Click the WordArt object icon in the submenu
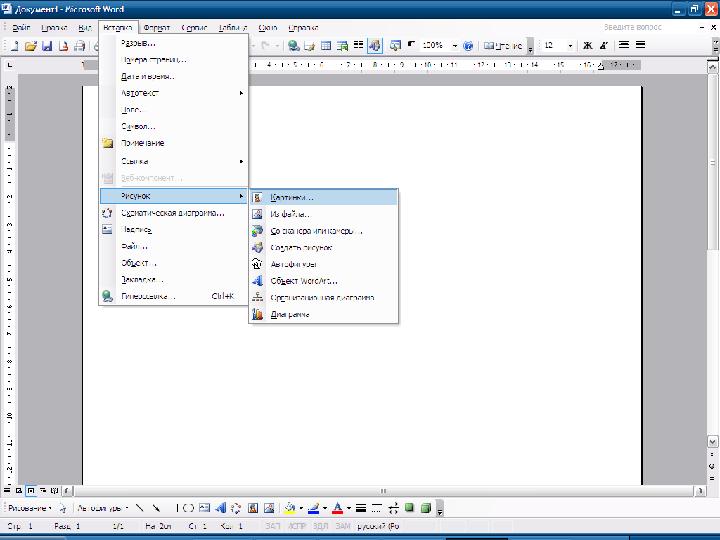Viewport: 720px width, 540px height. coord(257,281)
